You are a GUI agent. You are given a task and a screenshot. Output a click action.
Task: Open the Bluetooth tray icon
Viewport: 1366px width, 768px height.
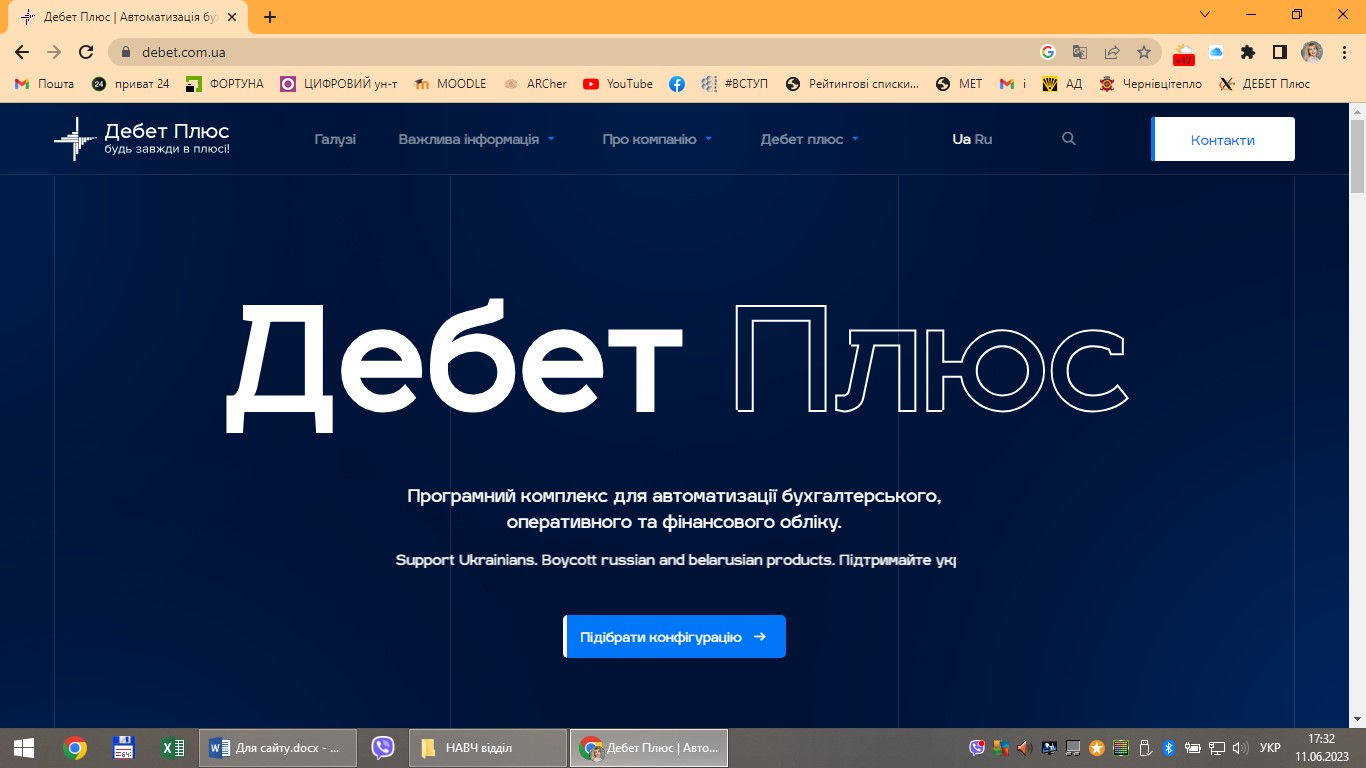1168,748
